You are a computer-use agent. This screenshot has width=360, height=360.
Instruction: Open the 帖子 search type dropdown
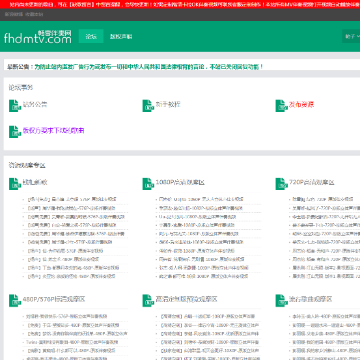pos(352,36)
